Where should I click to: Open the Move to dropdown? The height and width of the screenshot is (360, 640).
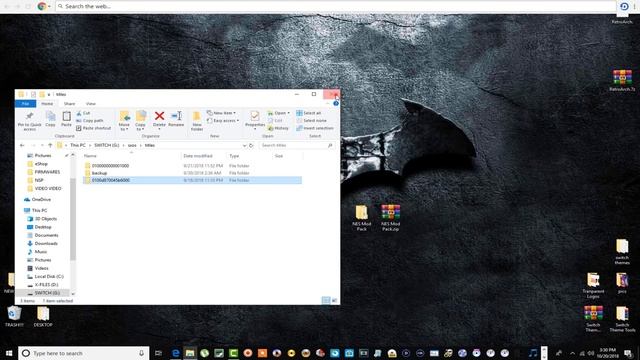pos(124,121)
